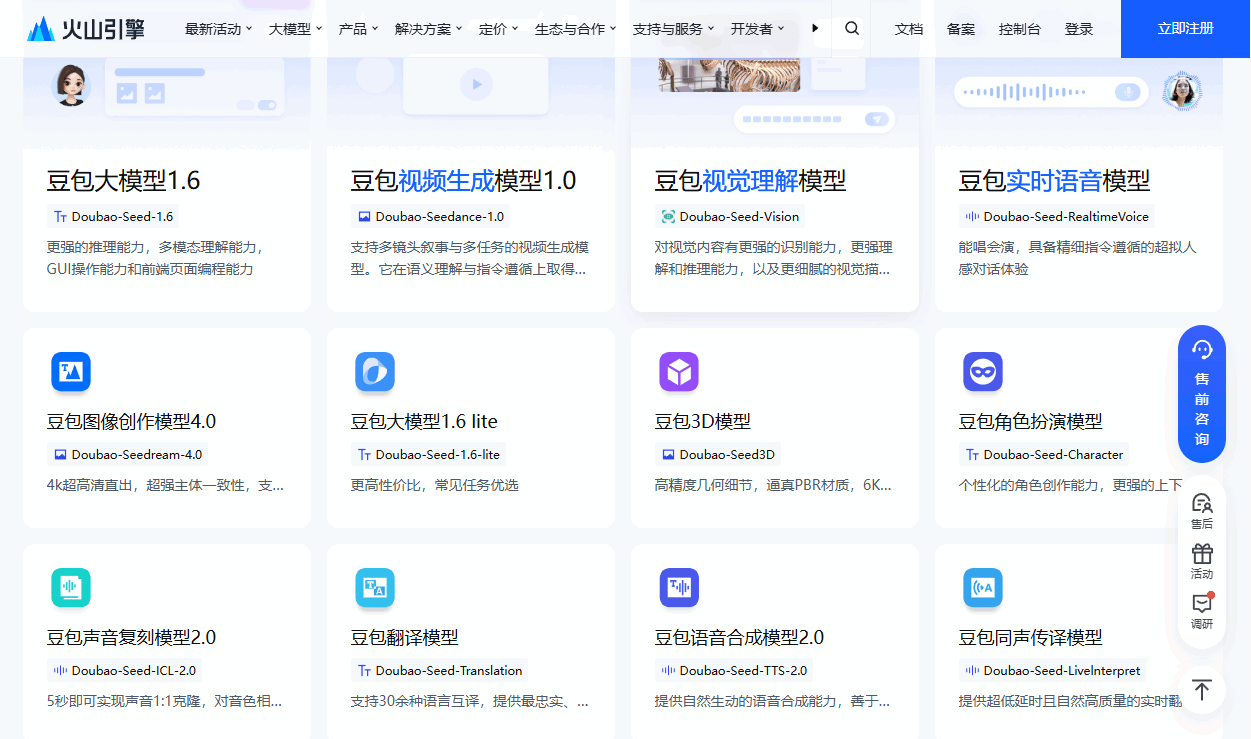
Task: Open the search magnifier icon
Action: 851,28
